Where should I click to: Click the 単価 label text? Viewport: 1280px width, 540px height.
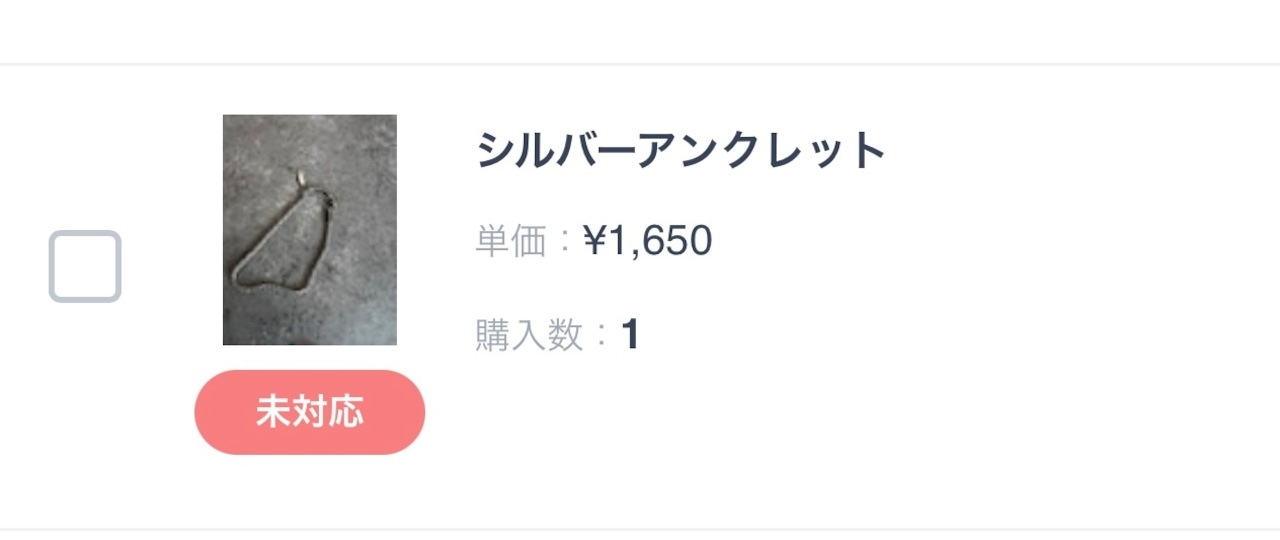pos(511,241)
